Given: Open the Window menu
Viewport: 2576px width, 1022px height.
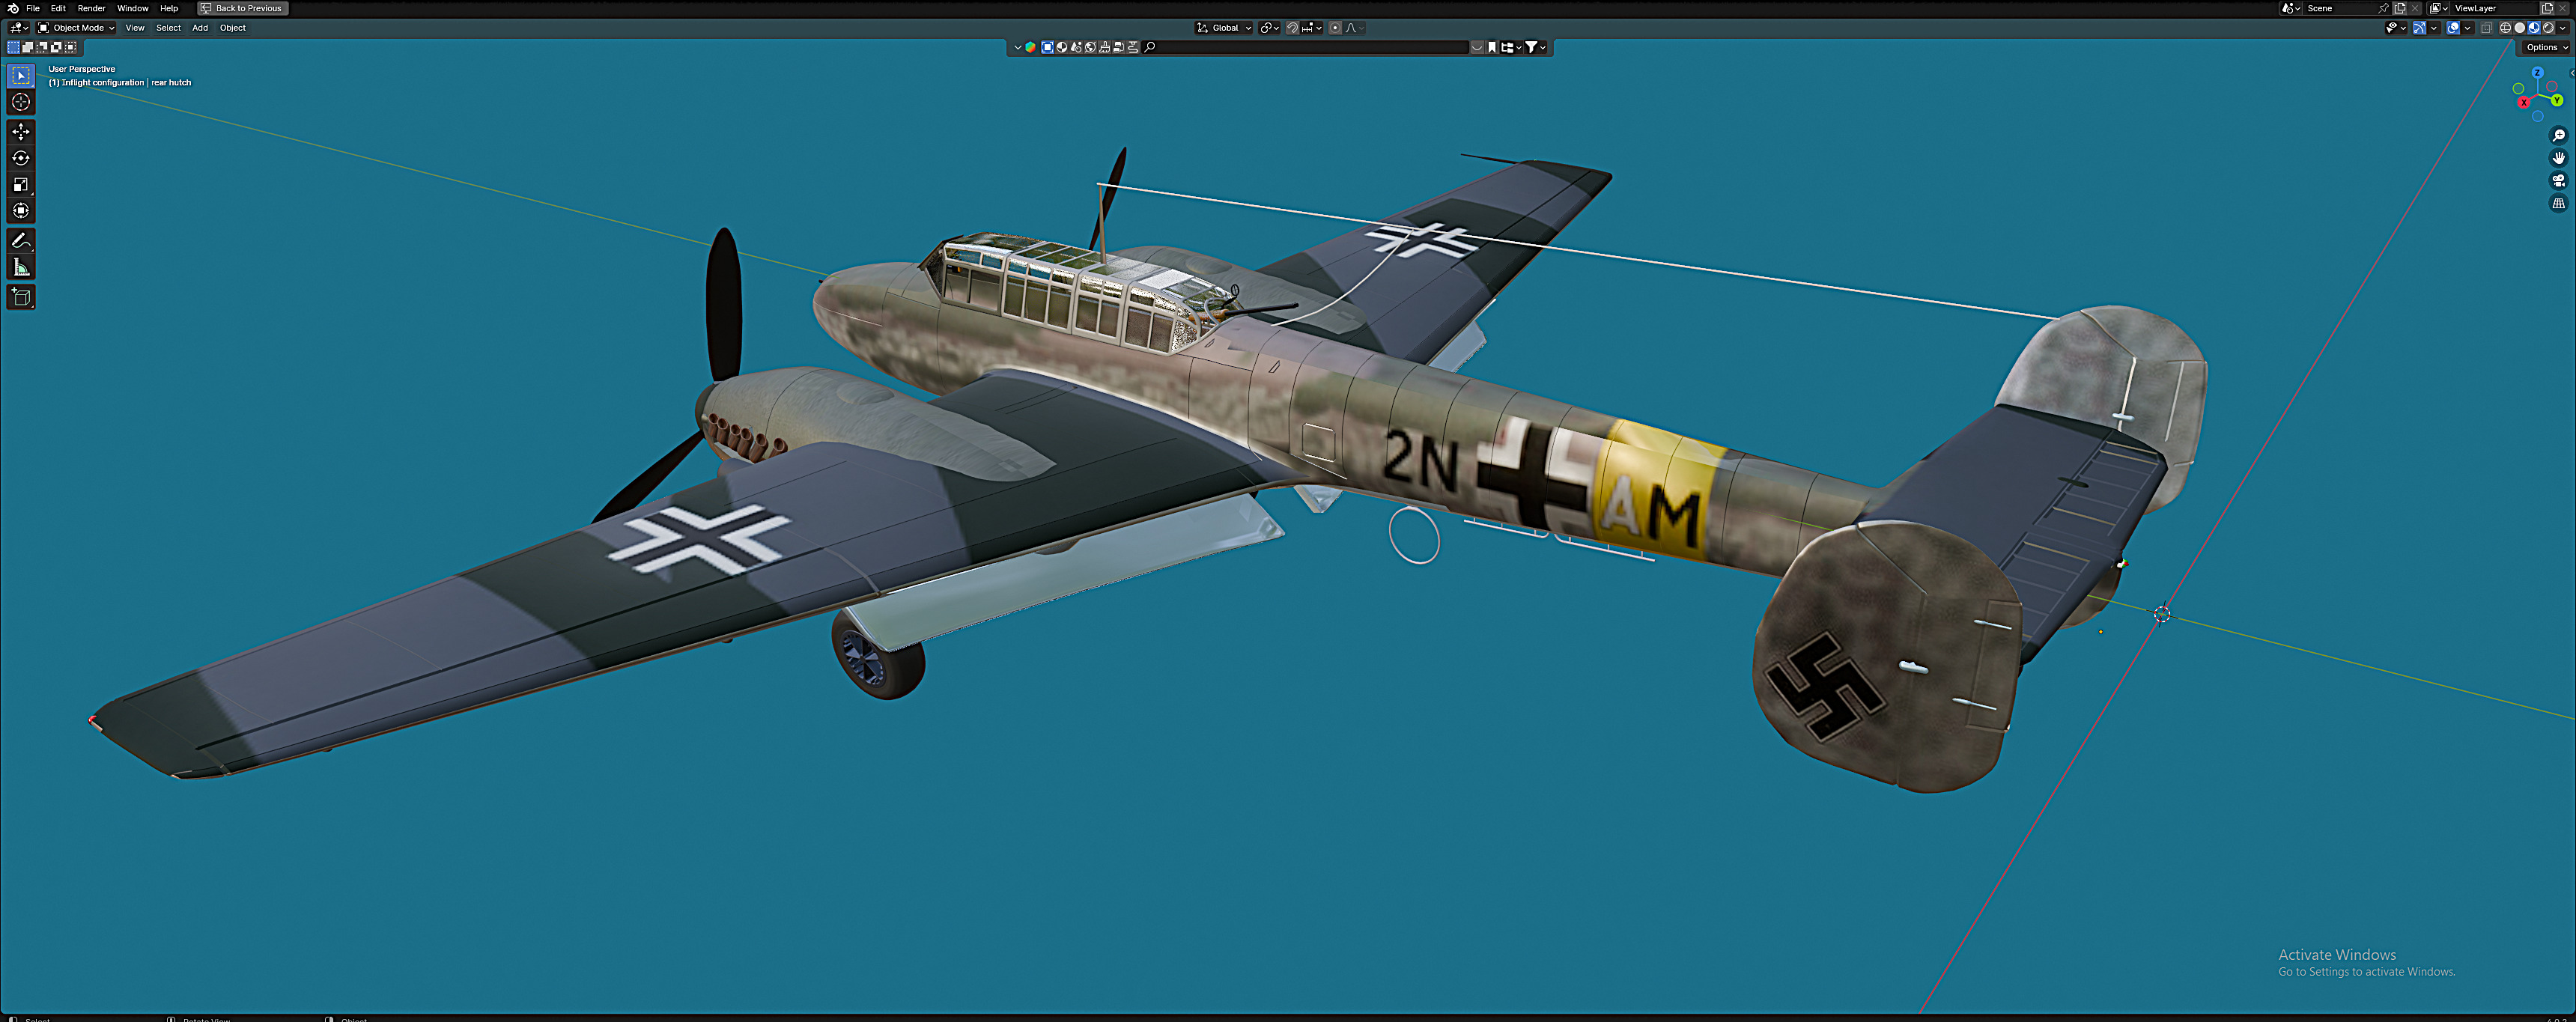Looking at the screenshot, I should [132, 8].
